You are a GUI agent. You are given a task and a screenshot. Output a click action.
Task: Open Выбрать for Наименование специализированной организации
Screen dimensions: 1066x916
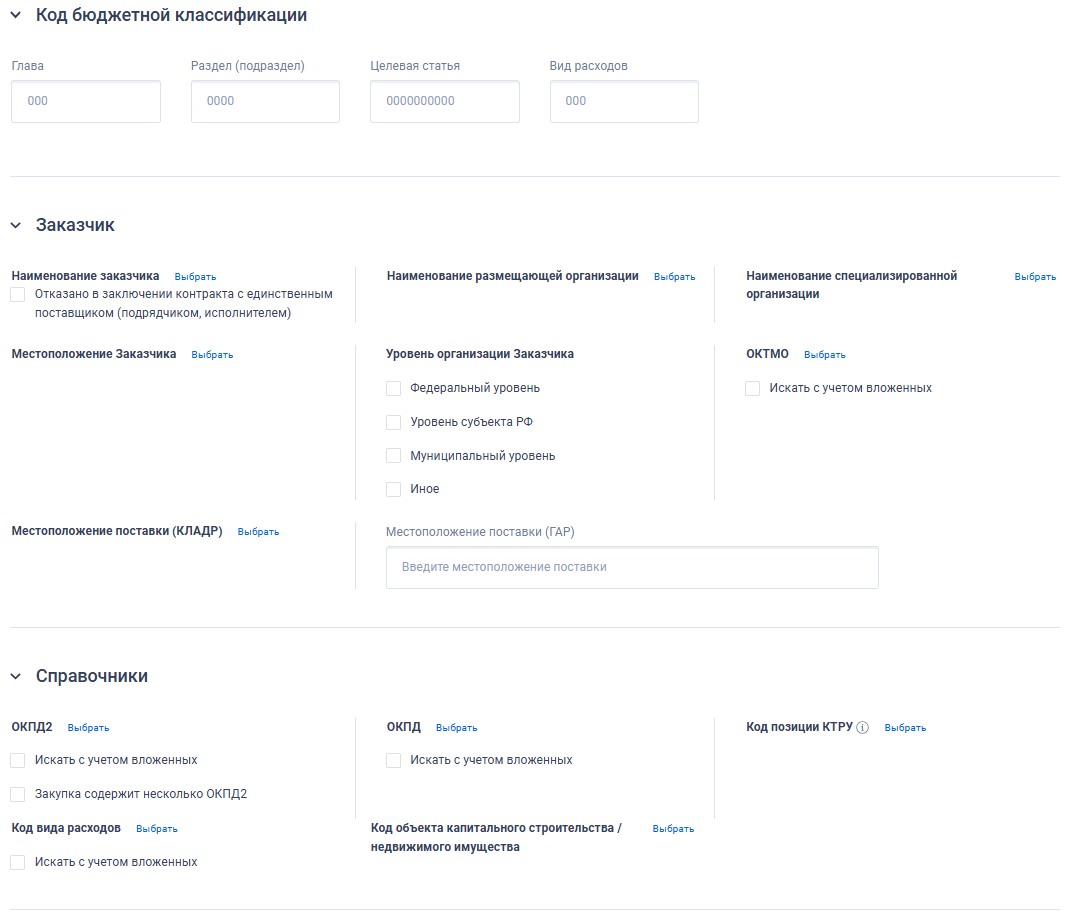1035,277
